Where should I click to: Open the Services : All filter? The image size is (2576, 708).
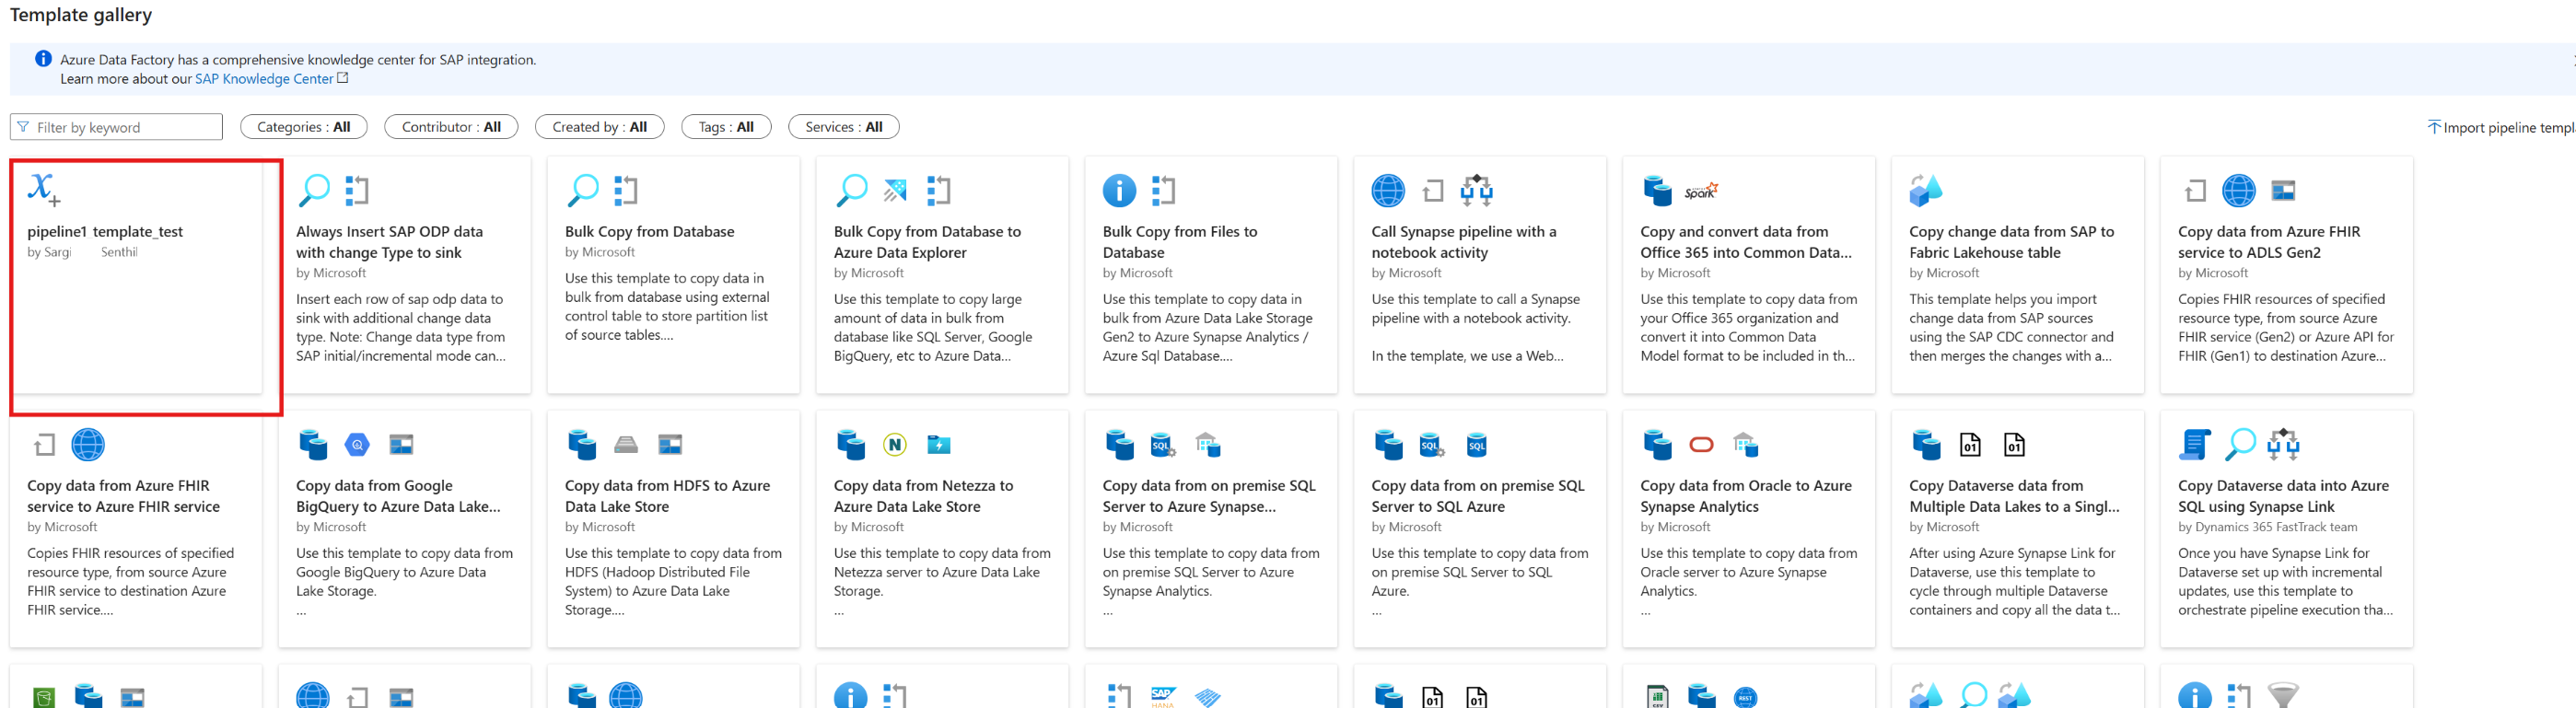click(843, 127)
